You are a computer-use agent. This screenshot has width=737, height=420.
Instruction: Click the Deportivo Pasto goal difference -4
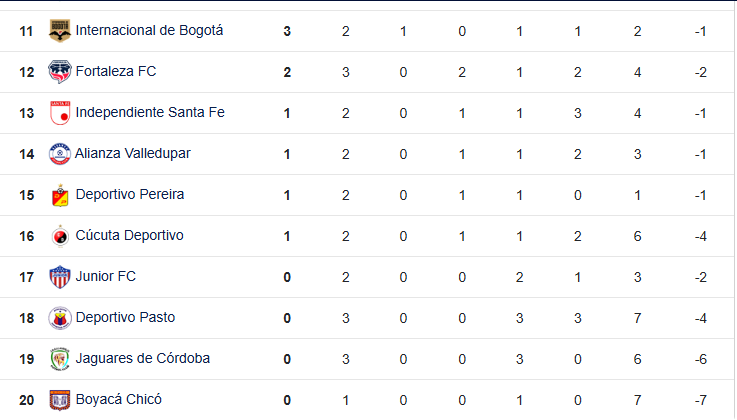point(700,319)
